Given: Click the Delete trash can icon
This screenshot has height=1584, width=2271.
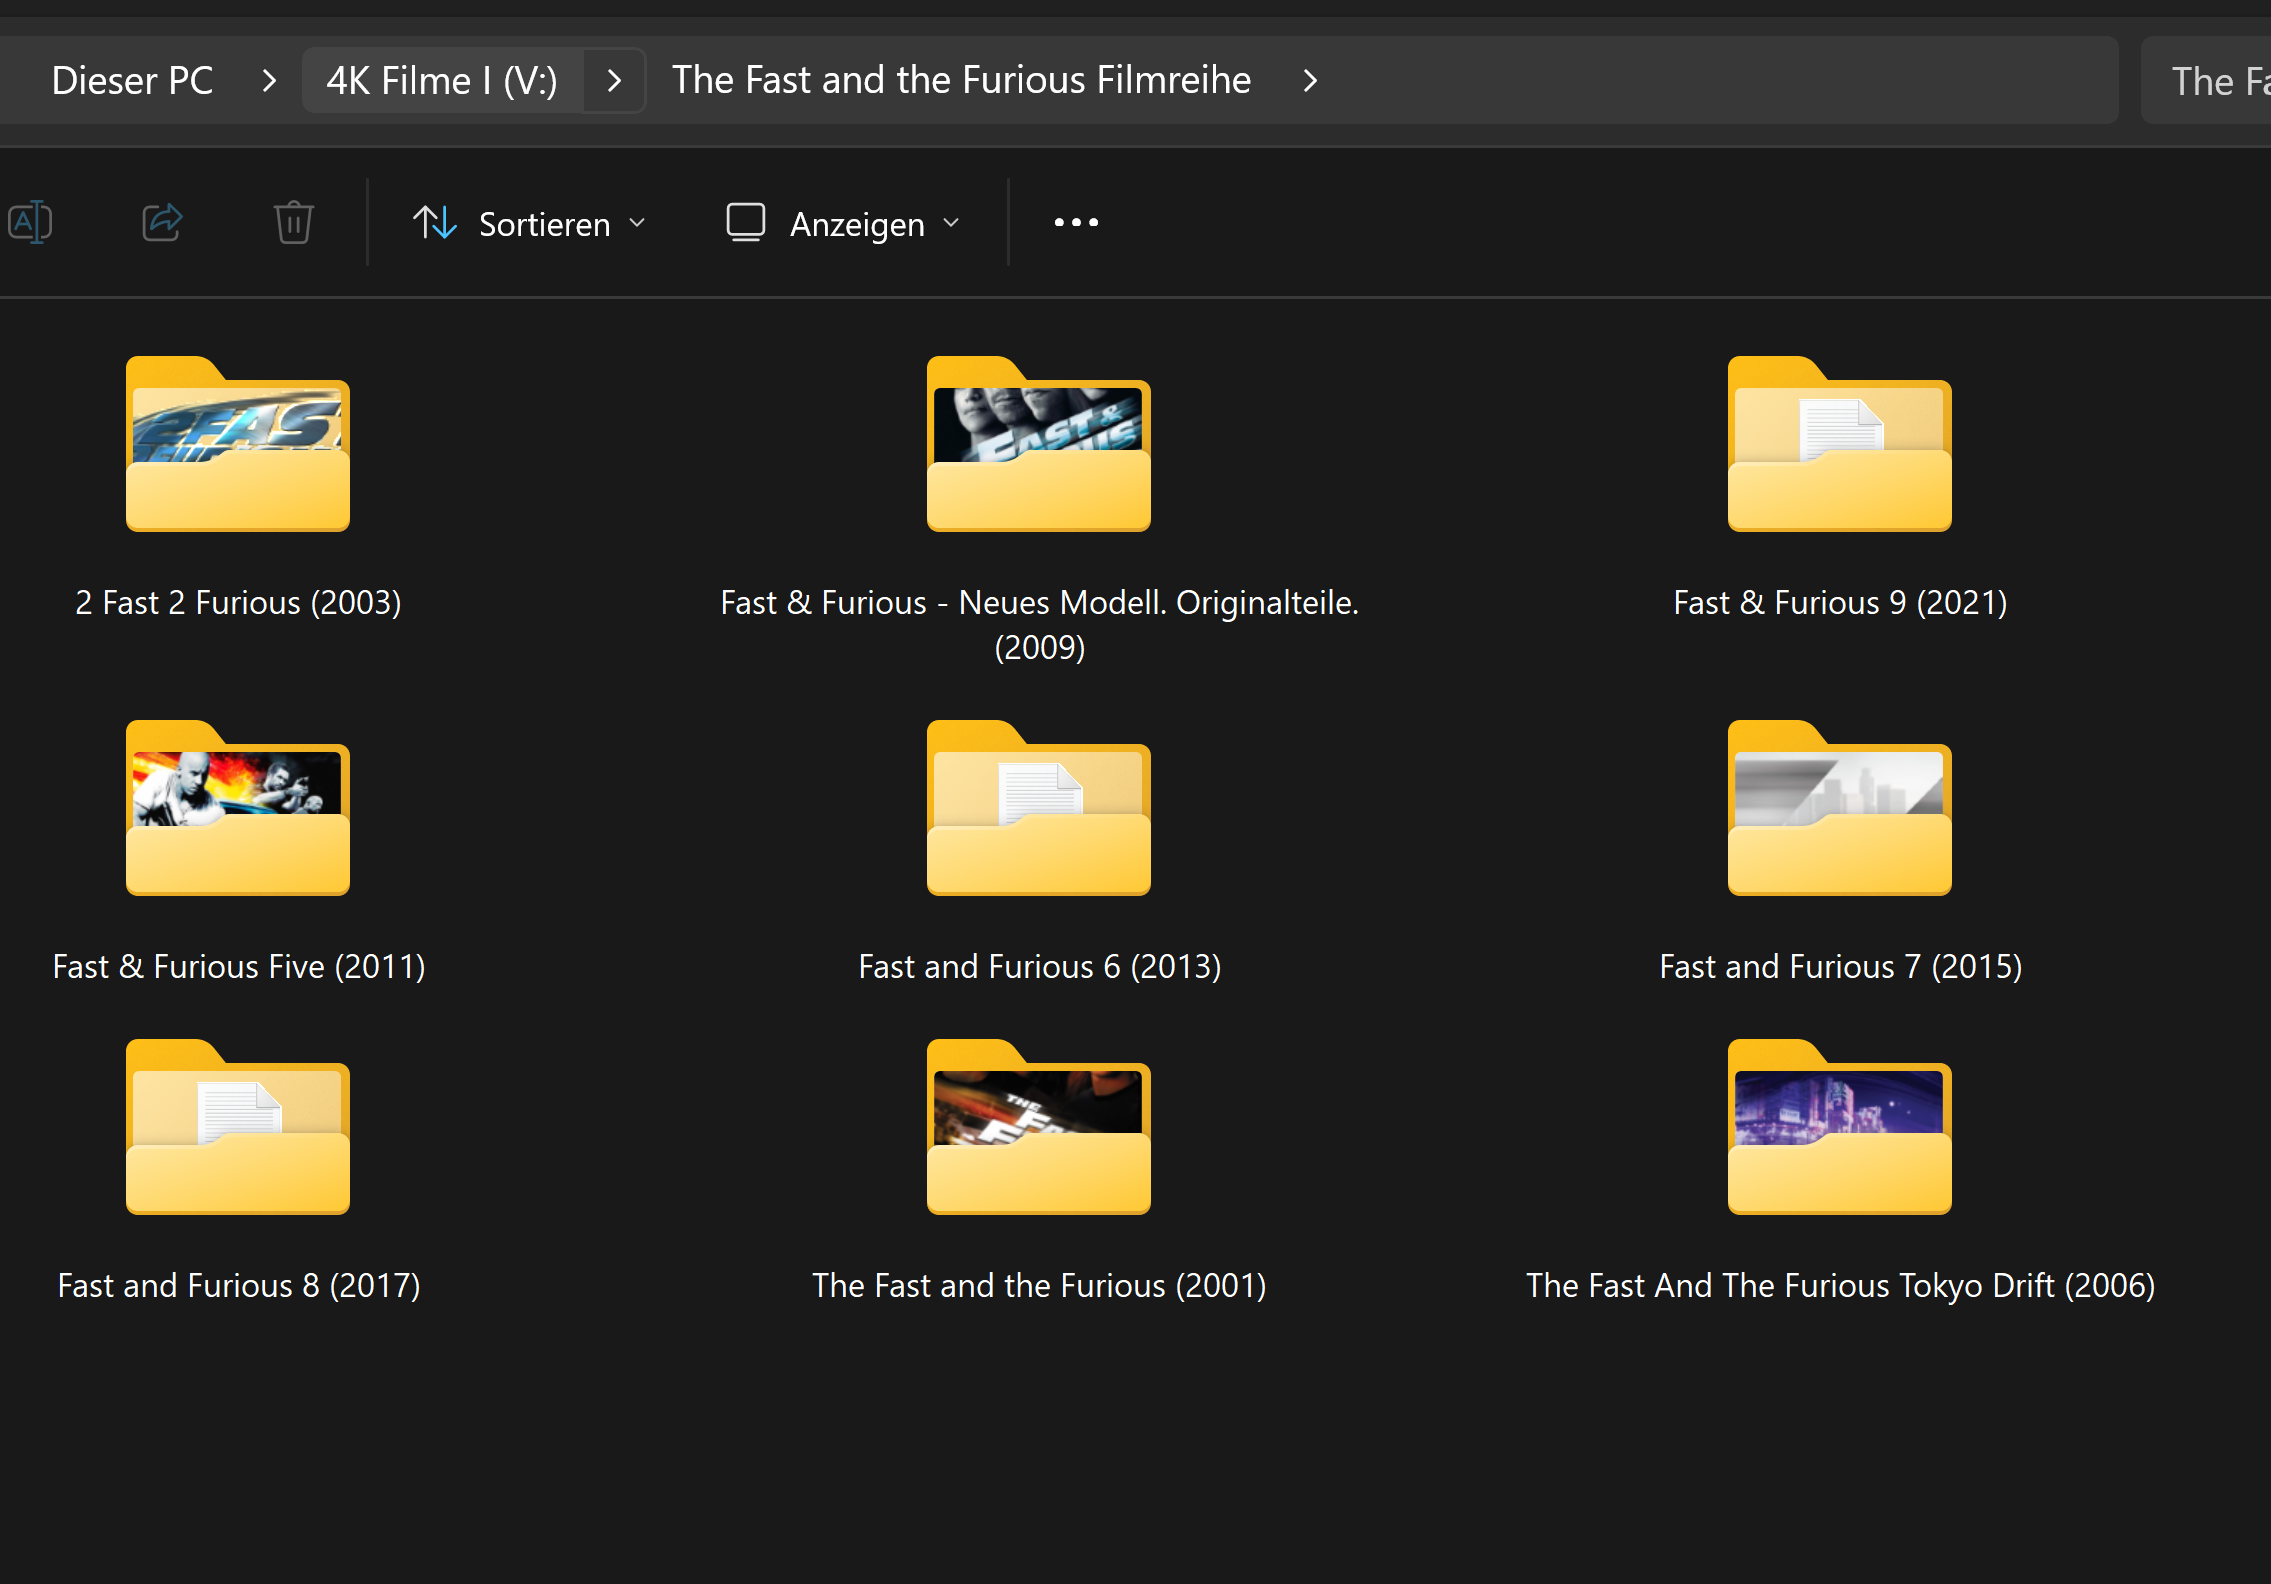Looking at the screenshot, I should click(294, 222).
